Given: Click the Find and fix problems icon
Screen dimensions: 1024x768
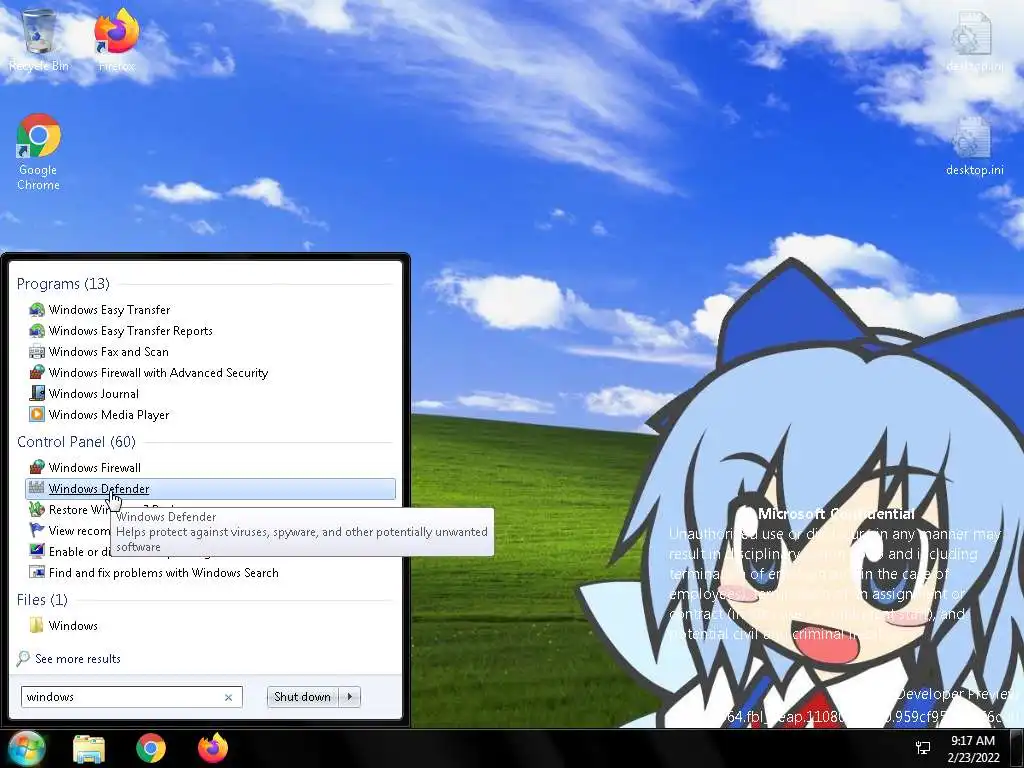Looking at the screenshot, I should tap(37, 573).
